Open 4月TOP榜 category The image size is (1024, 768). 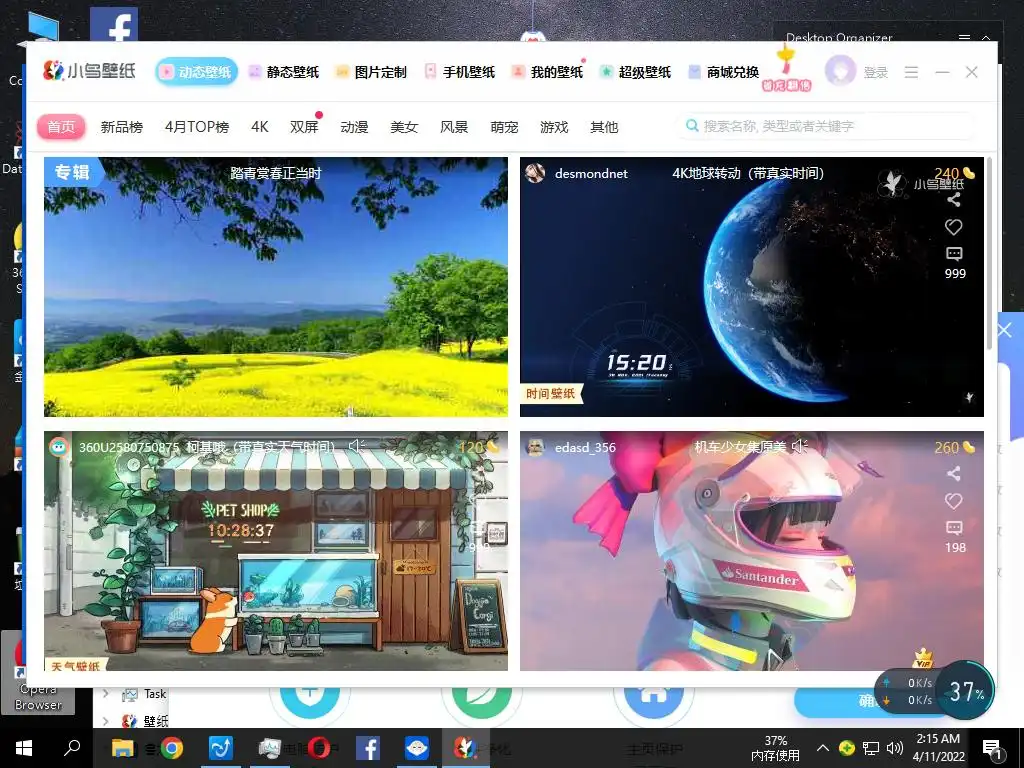coord(197,127)
